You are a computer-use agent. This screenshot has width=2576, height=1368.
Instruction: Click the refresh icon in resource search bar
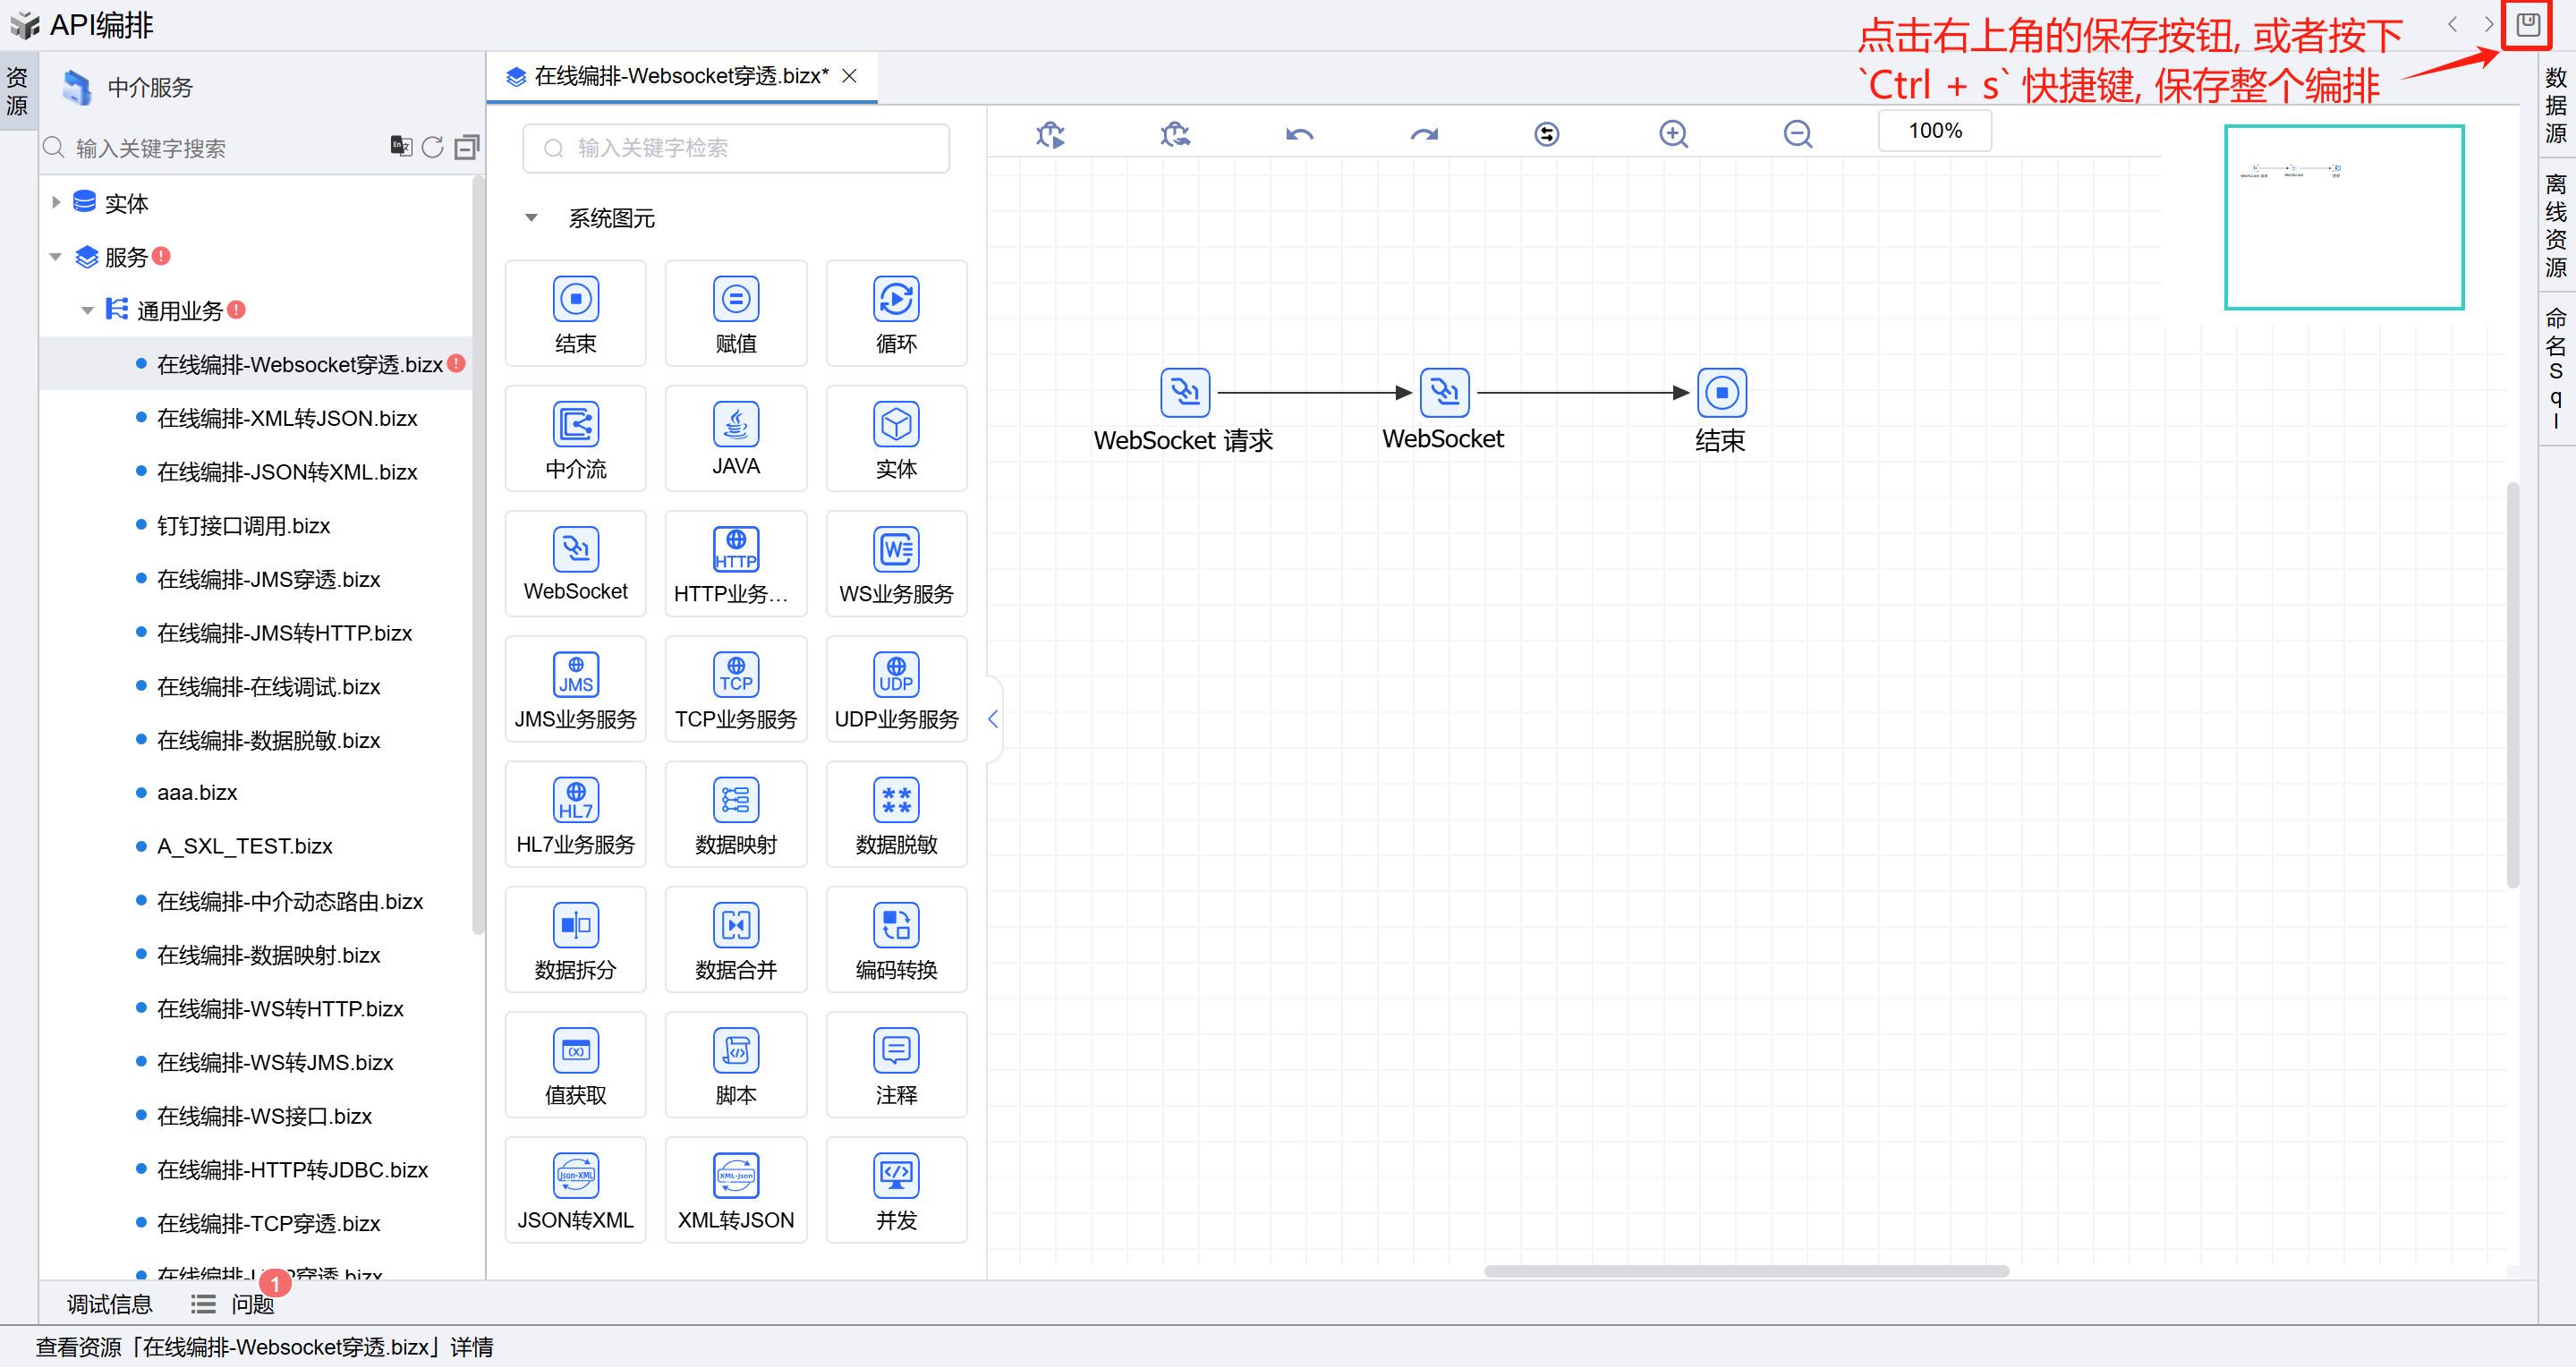pos(432,148)
